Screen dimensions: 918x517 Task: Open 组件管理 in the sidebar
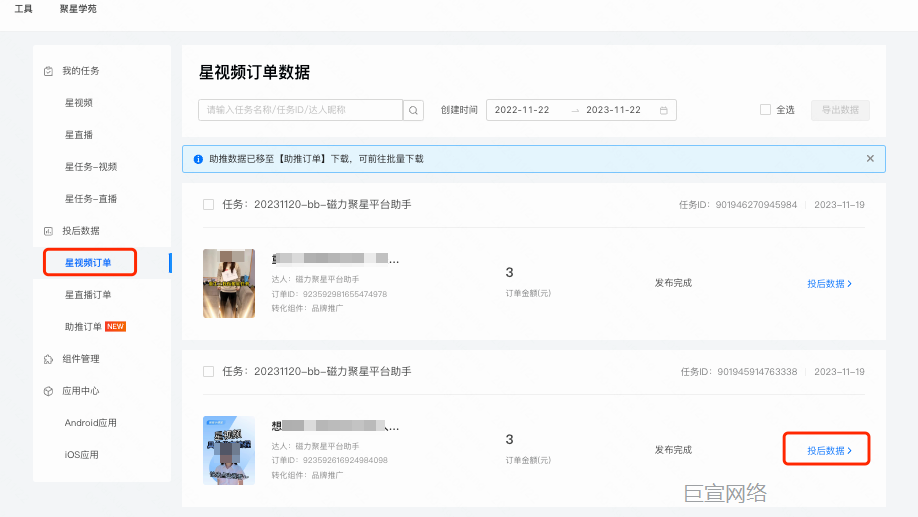81,359
